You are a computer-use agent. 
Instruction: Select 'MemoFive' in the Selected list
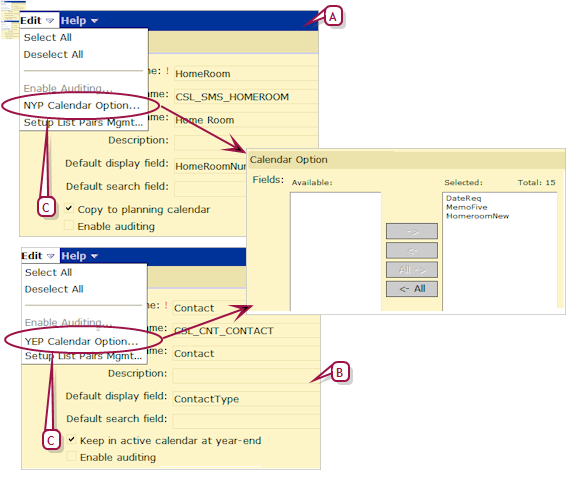tap(467, 207)
